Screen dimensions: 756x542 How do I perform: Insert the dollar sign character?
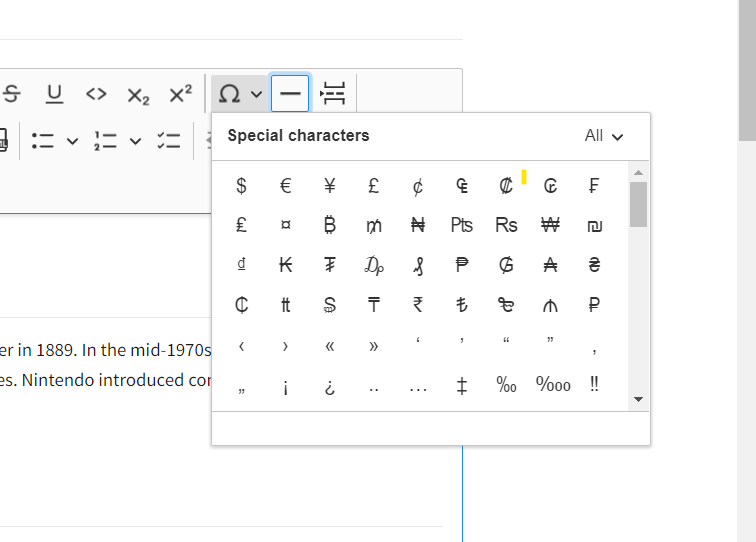[242, 186]
